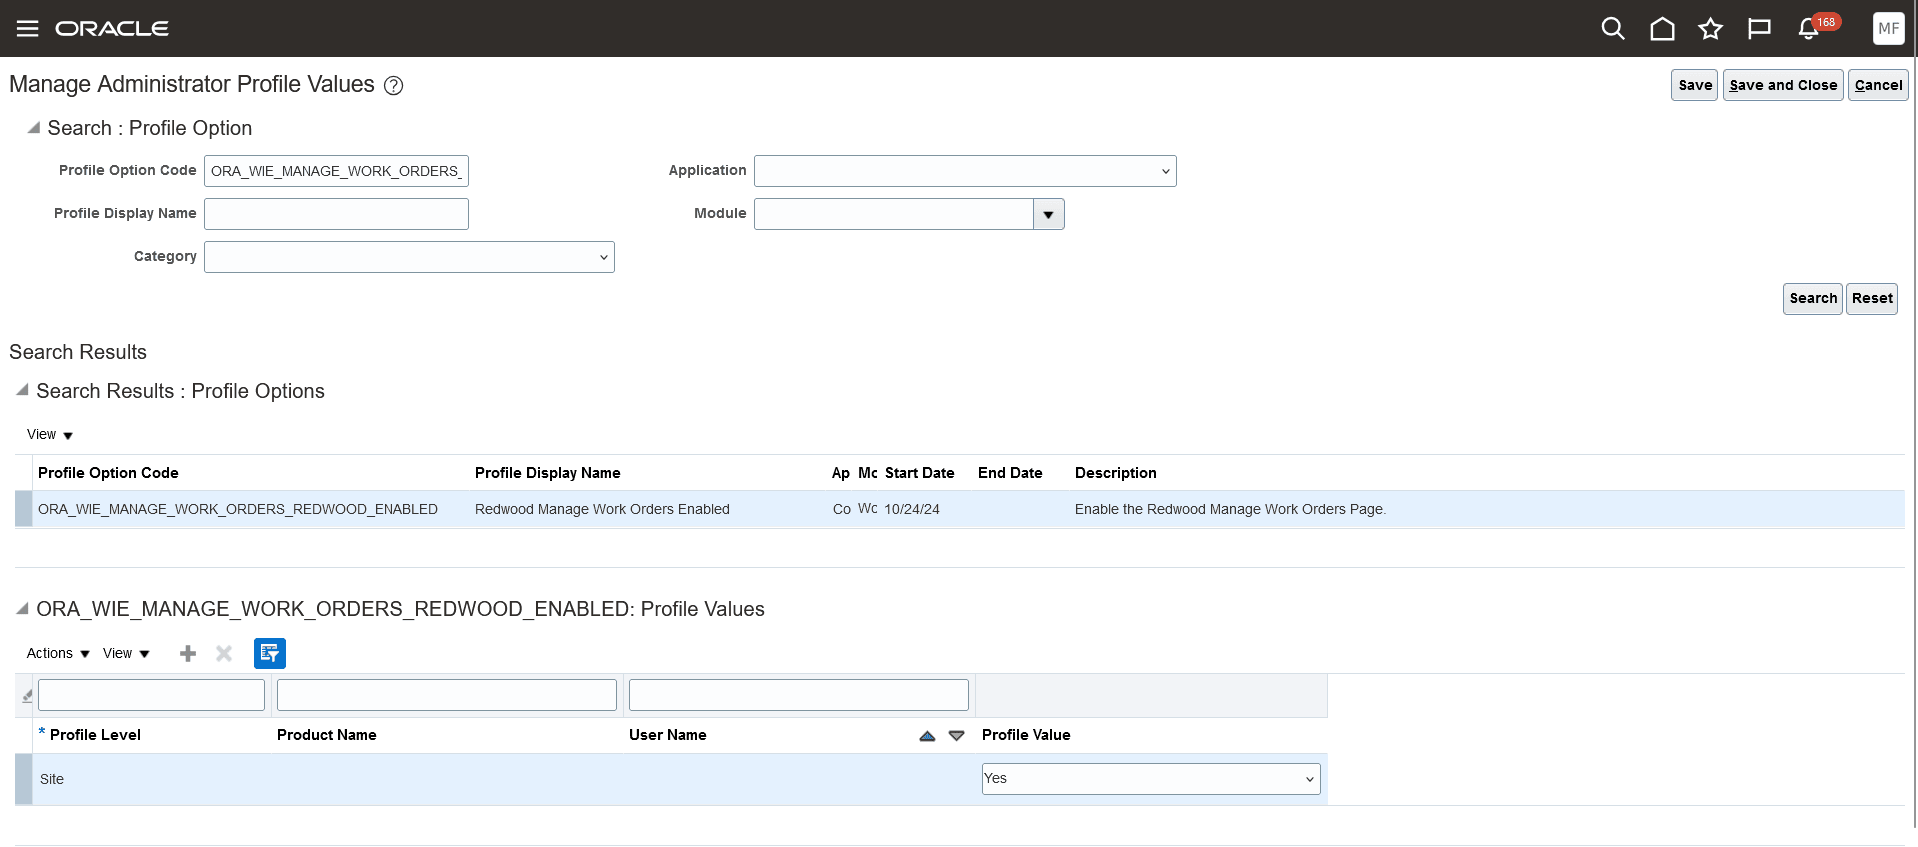Sort User Name column ascending
This screenshot has height=847, width=1918.
click(927, 736)
